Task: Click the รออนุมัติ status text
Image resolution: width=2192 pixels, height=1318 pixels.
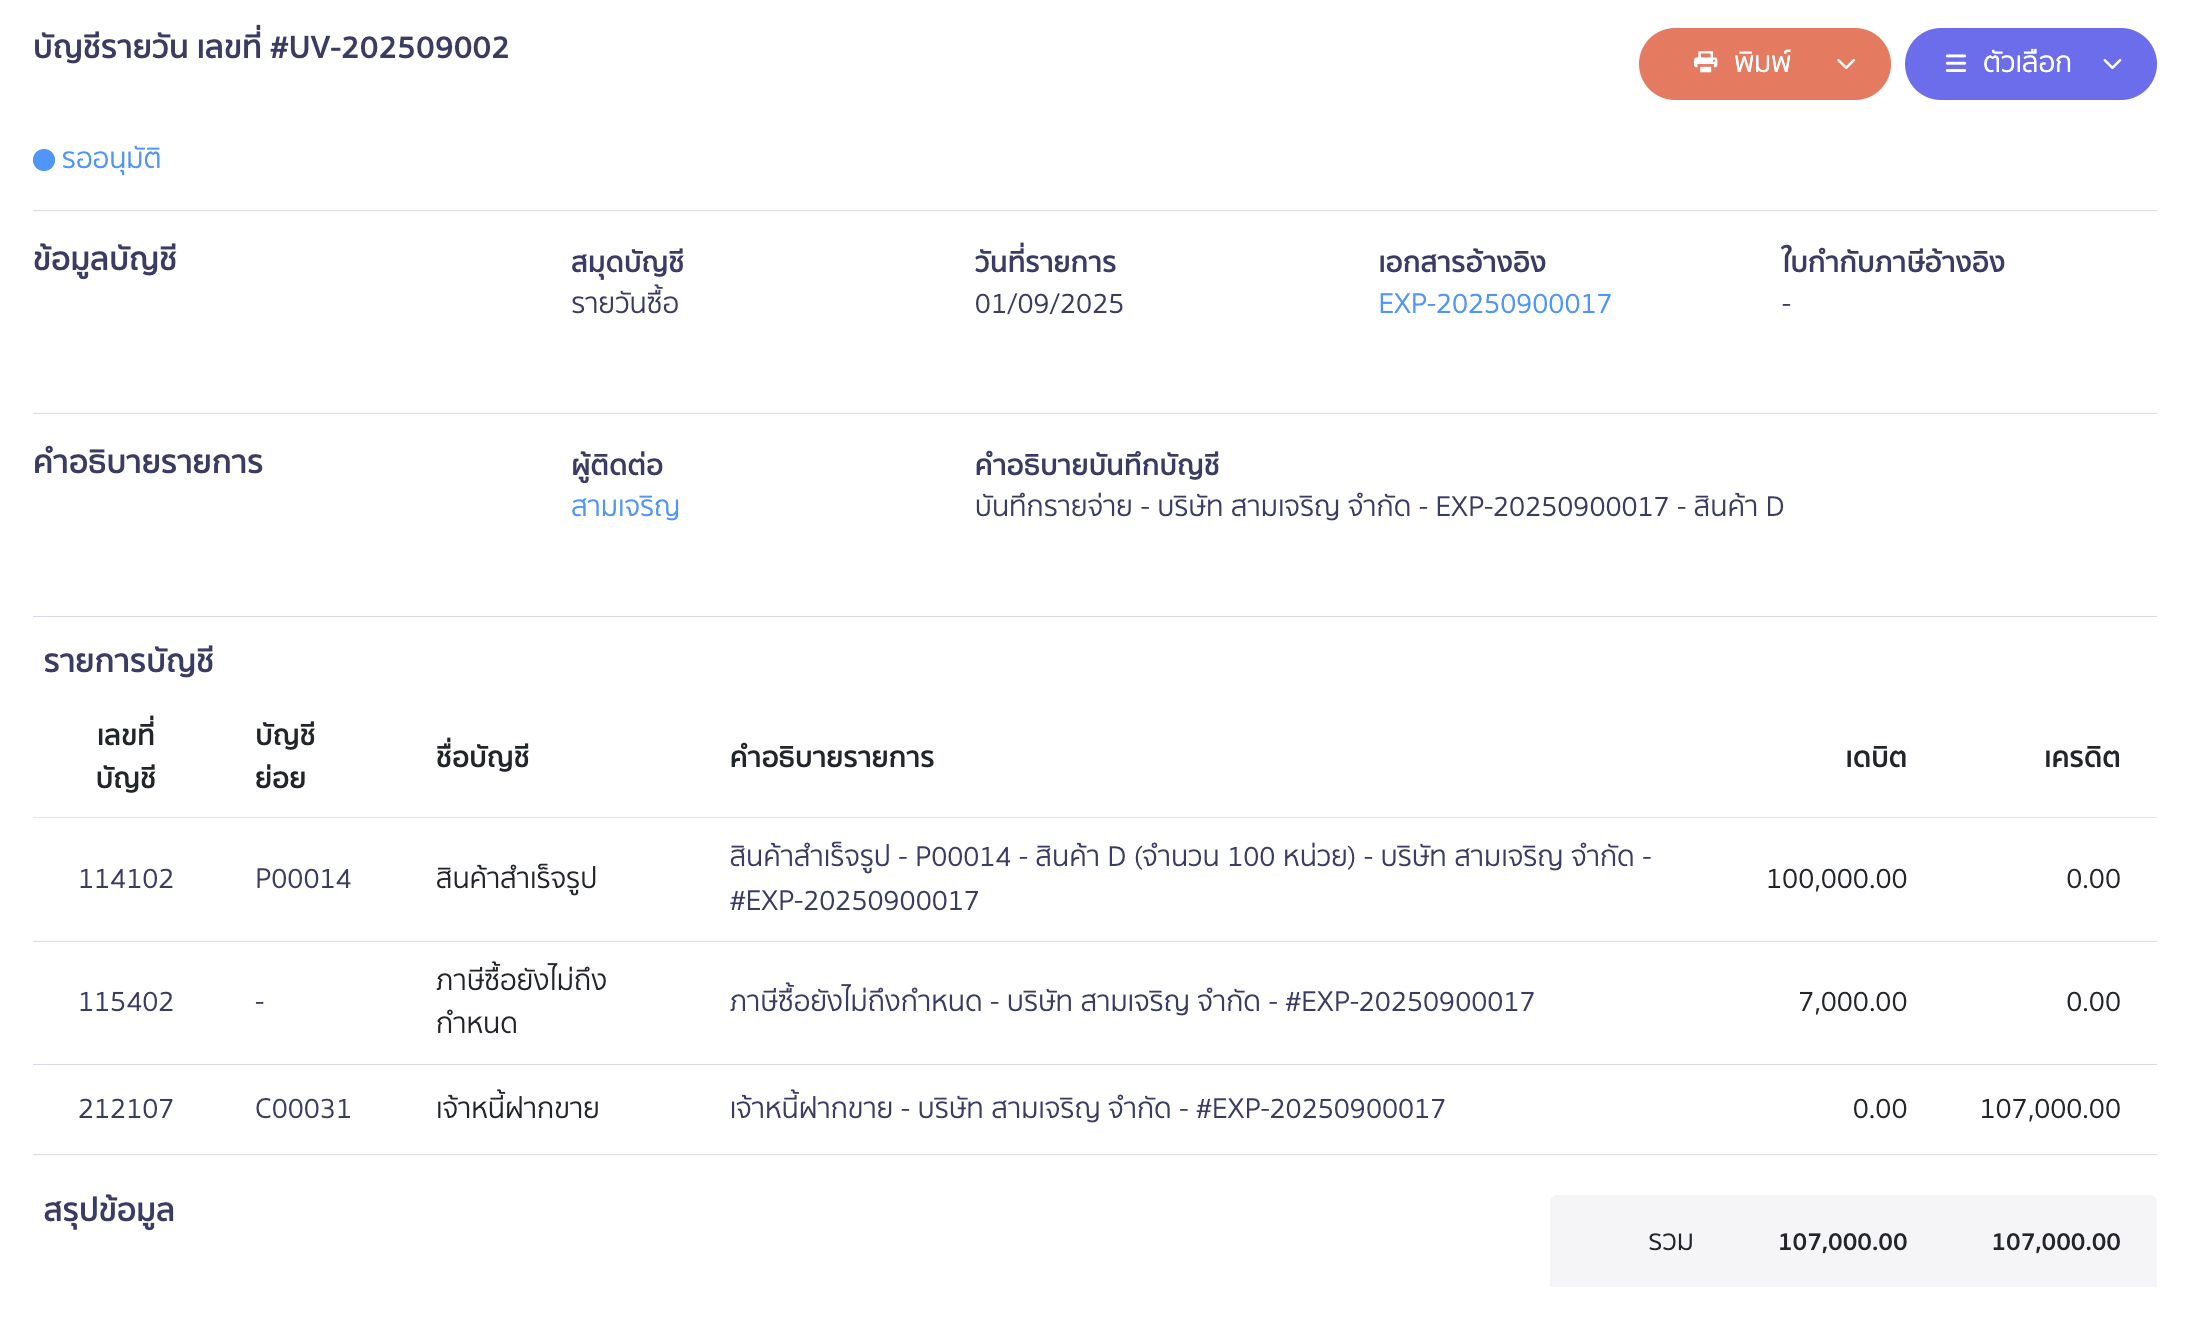Action: [x=111, y=159]
